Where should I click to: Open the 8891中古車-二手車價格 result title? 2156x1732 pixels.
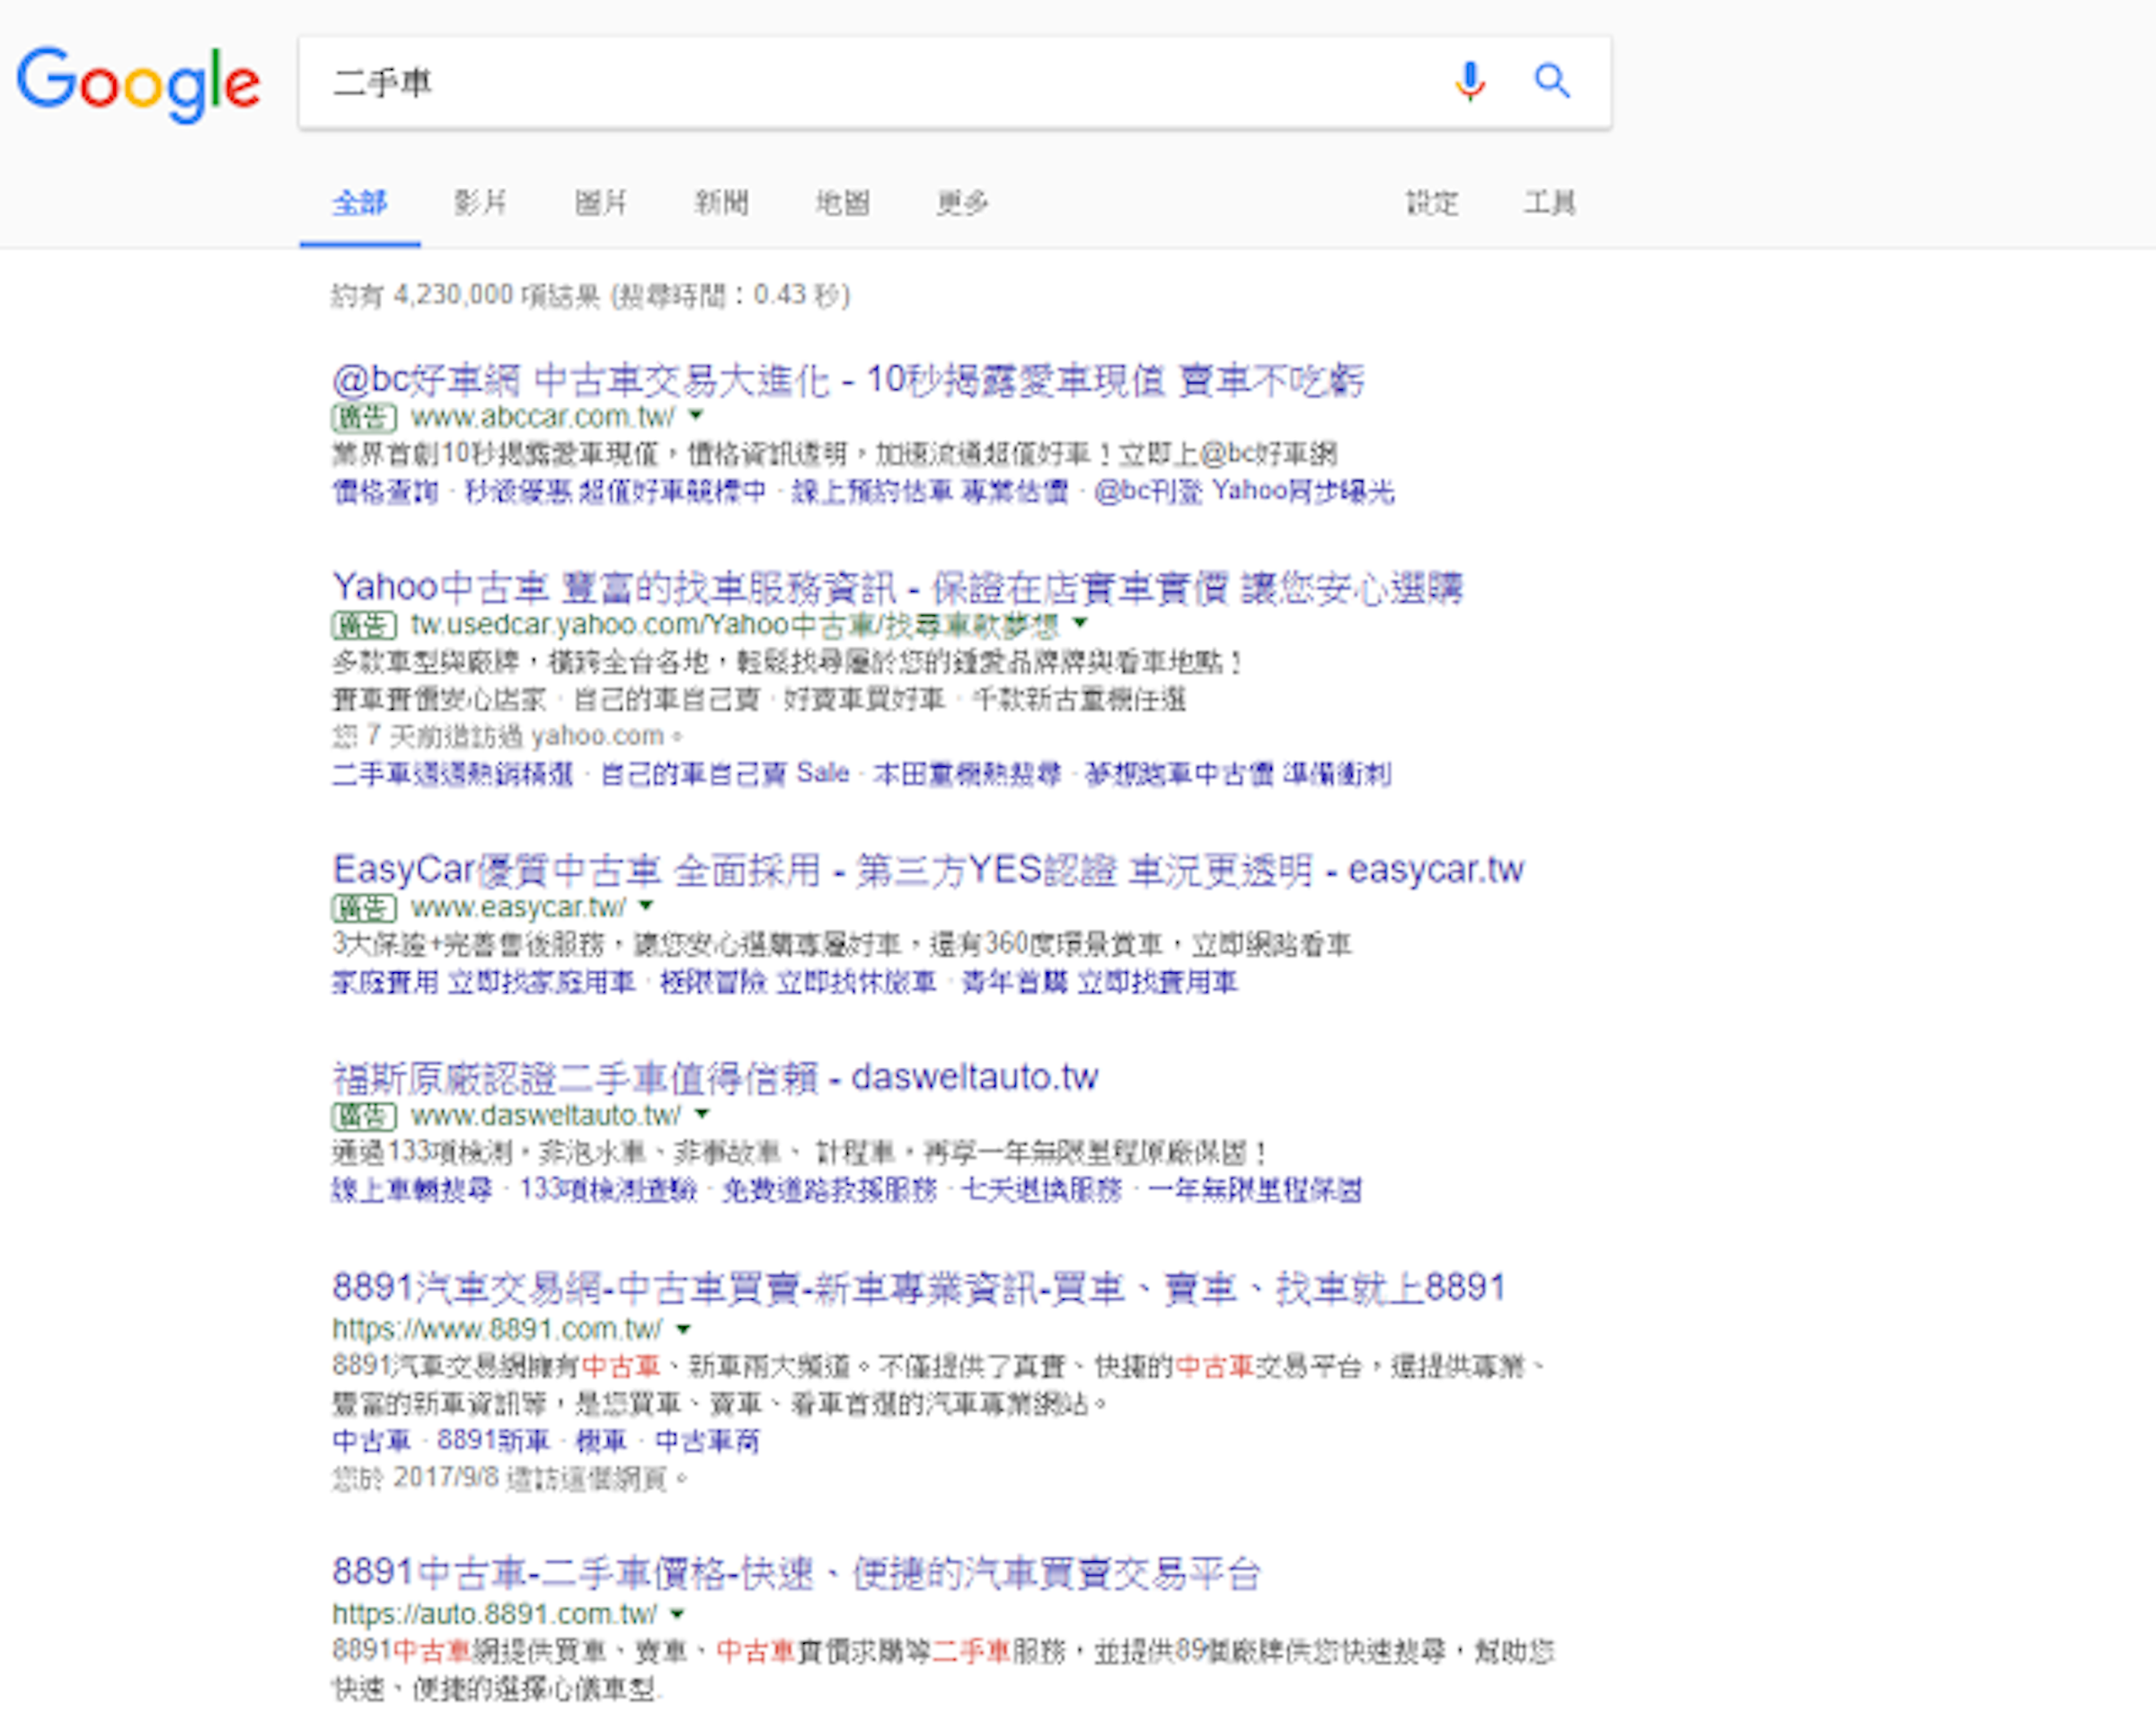[796, 1573]
